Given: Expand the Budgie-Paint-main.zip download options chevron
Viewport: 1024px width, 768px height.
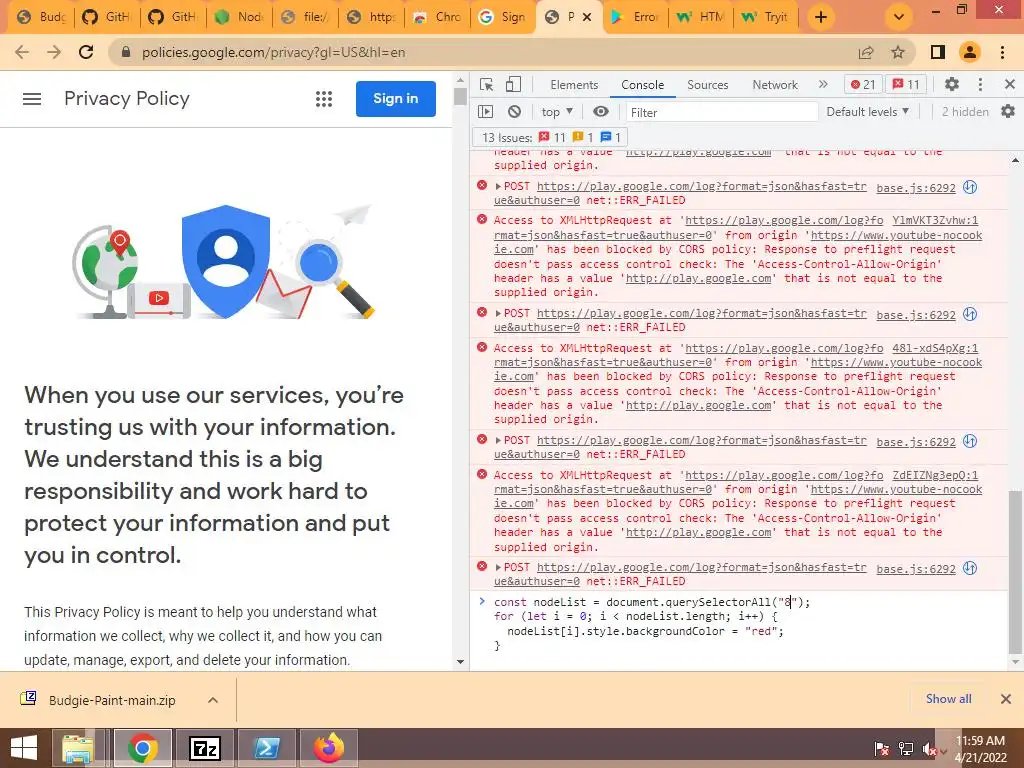Looking at the screenshot, I should (212, 700).
